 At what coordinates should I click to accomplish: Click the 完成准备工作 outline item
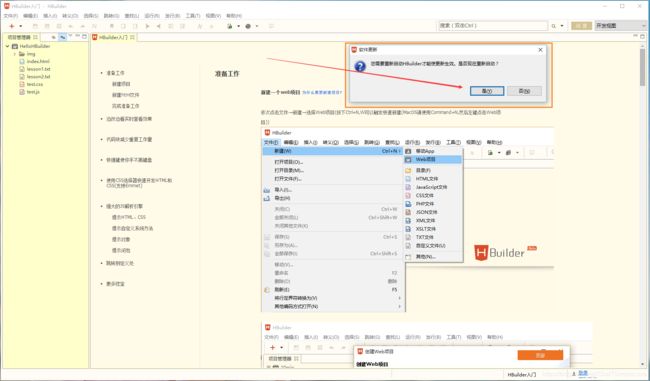point(126,106)
